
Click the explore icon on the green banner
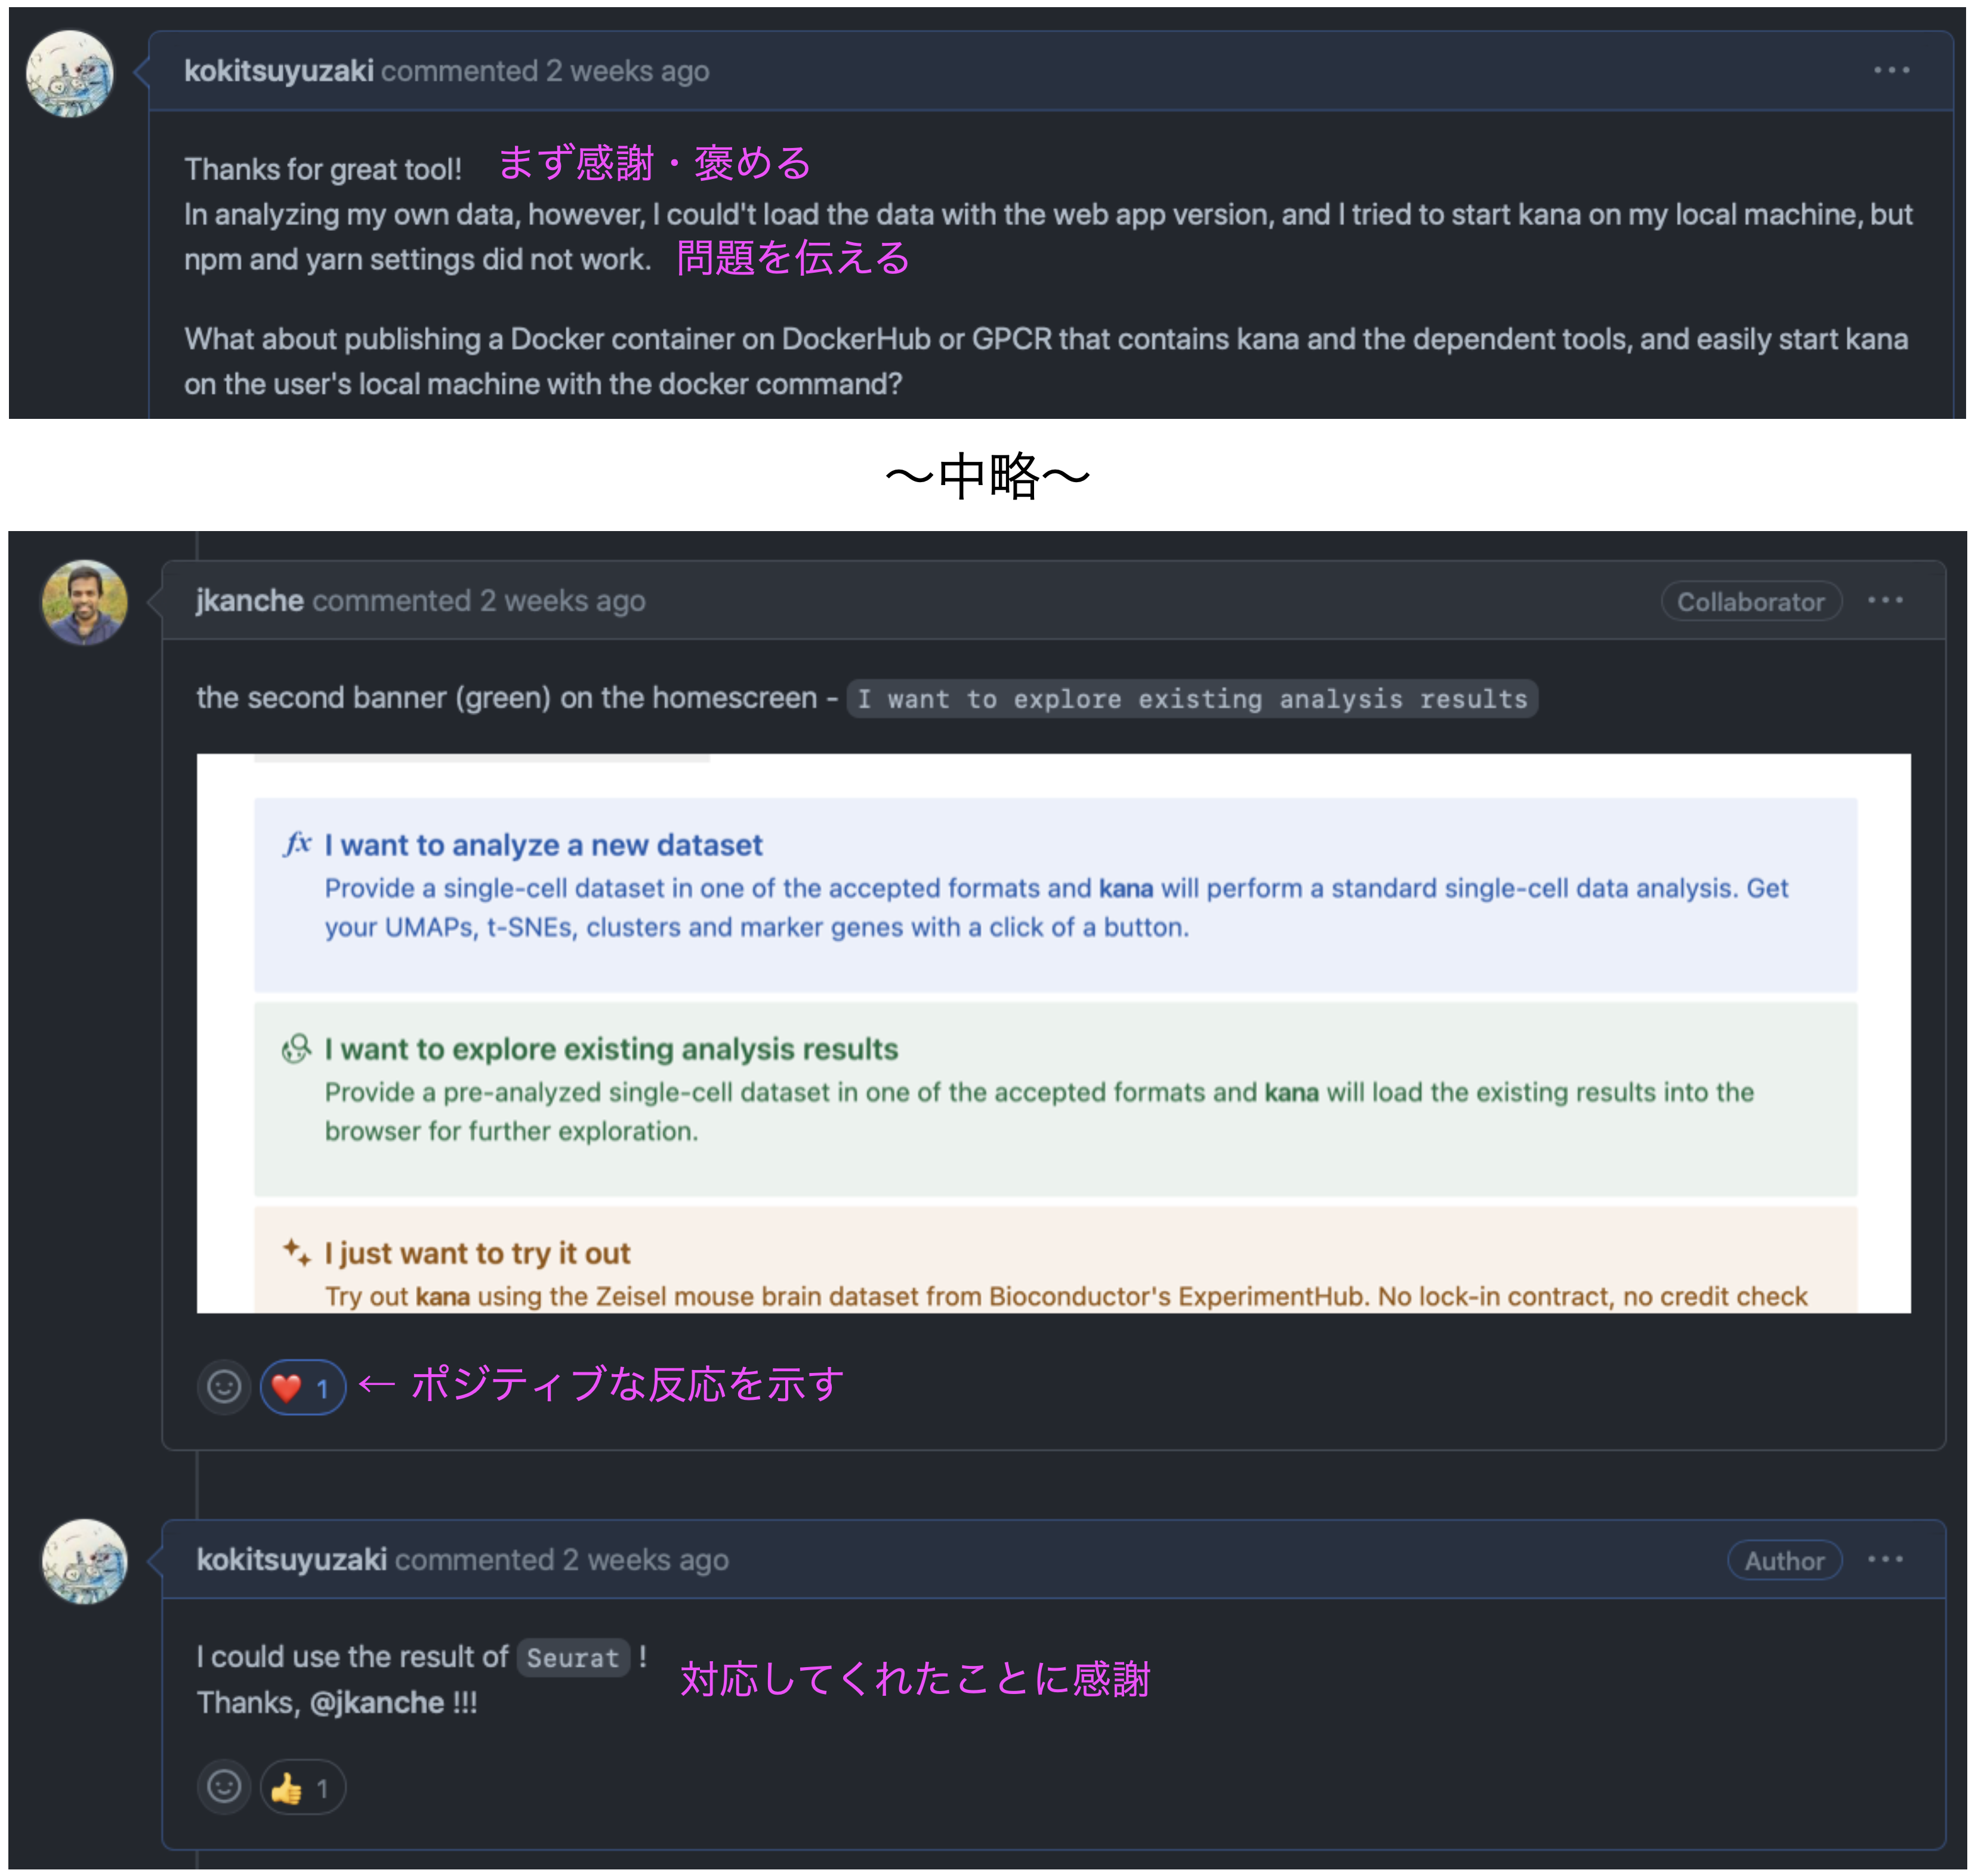click(x=296, y=1049)
